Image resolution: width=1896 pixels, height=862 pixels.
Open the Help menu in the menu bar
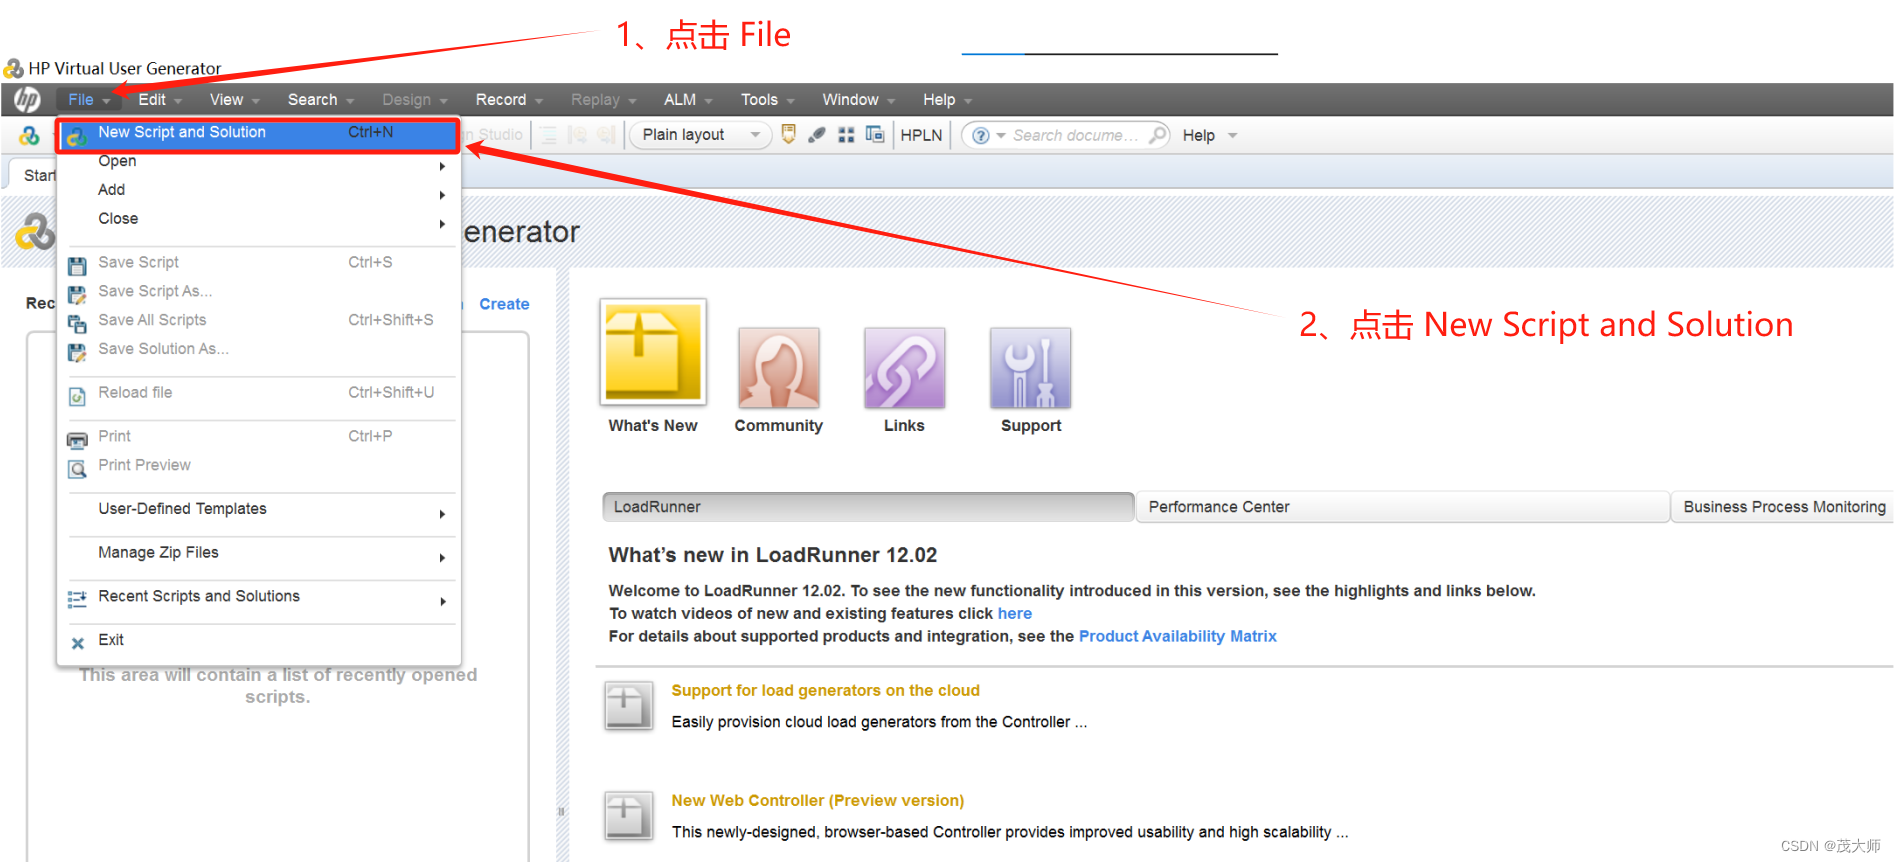tap(947, 100)
